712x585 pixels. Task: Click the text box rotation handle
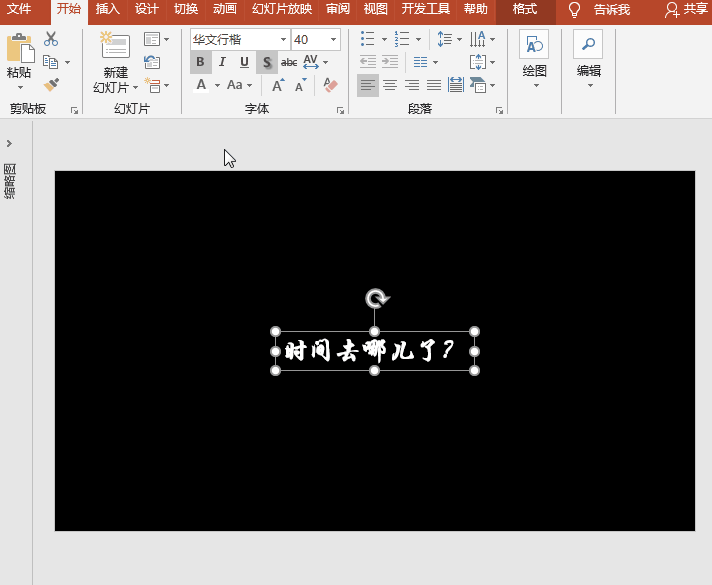coord(377,298)
